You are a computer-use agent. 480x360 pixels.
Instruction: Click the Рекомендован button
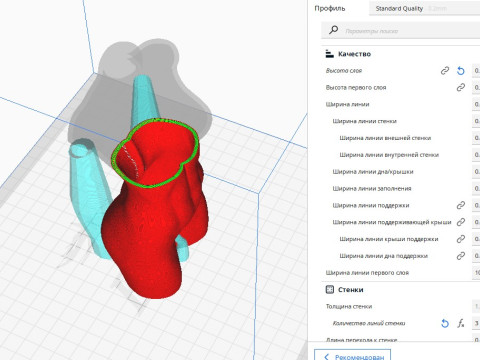352,355
